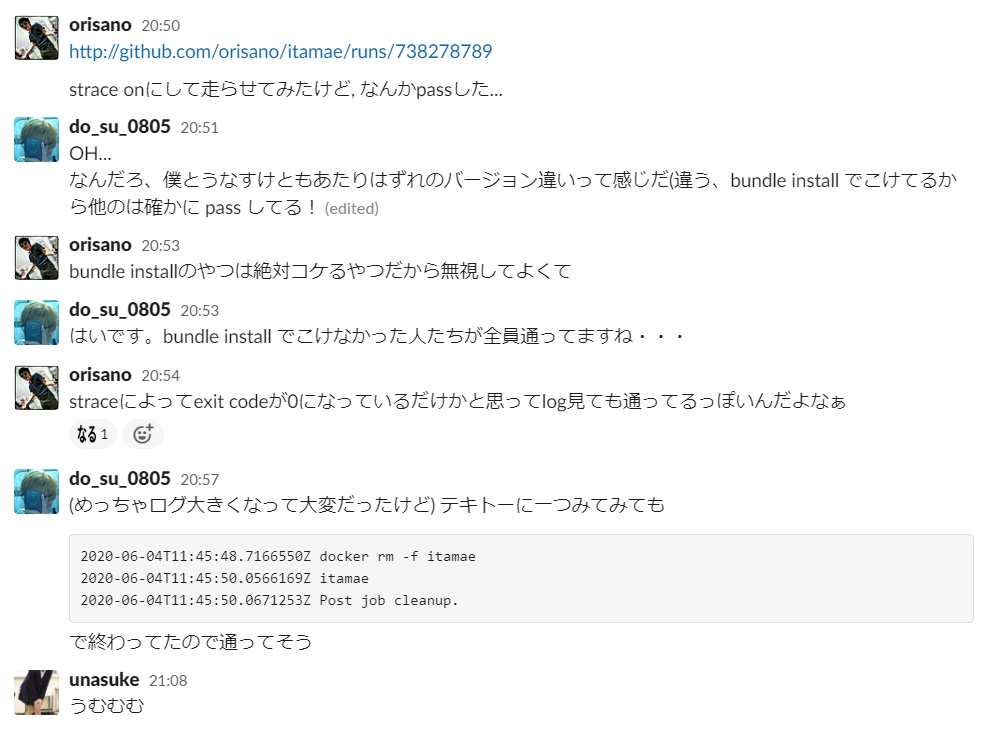
Task: Click the 20:51 timestamp next to do_su_0805
Action: [x=200, y=128]
